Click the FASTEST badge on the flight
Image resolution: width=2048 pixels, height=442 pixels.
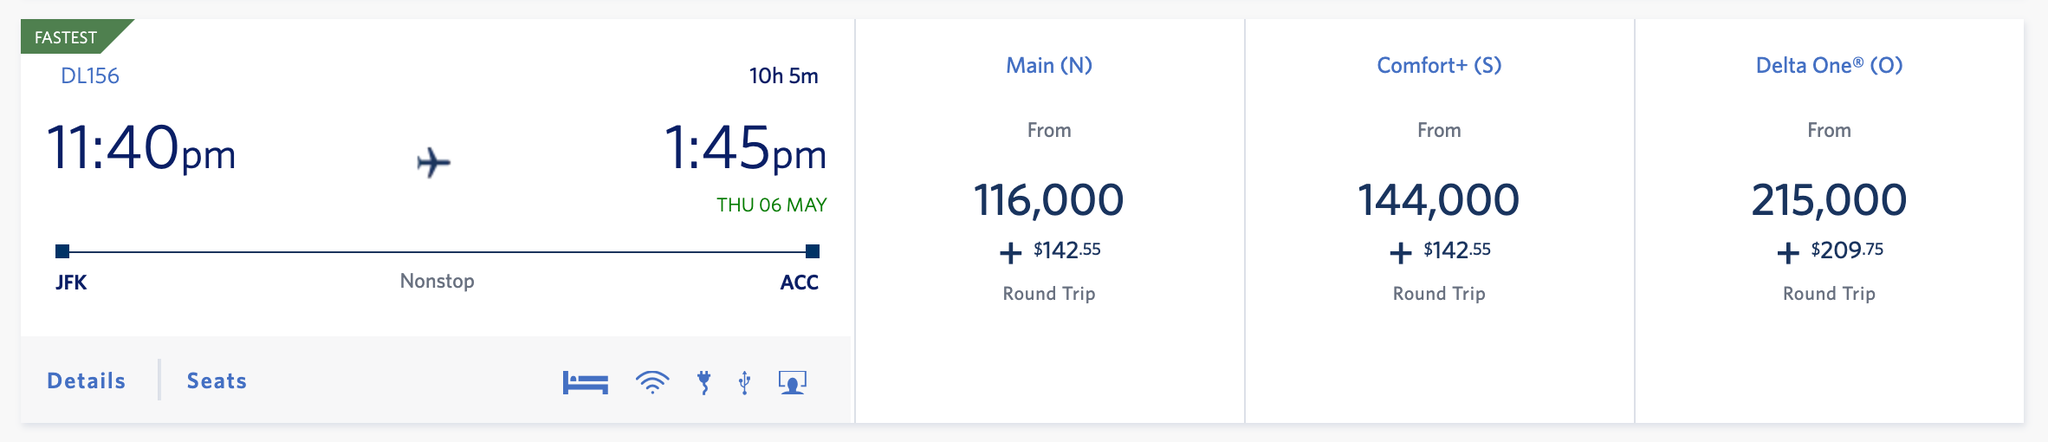[68, 37]
